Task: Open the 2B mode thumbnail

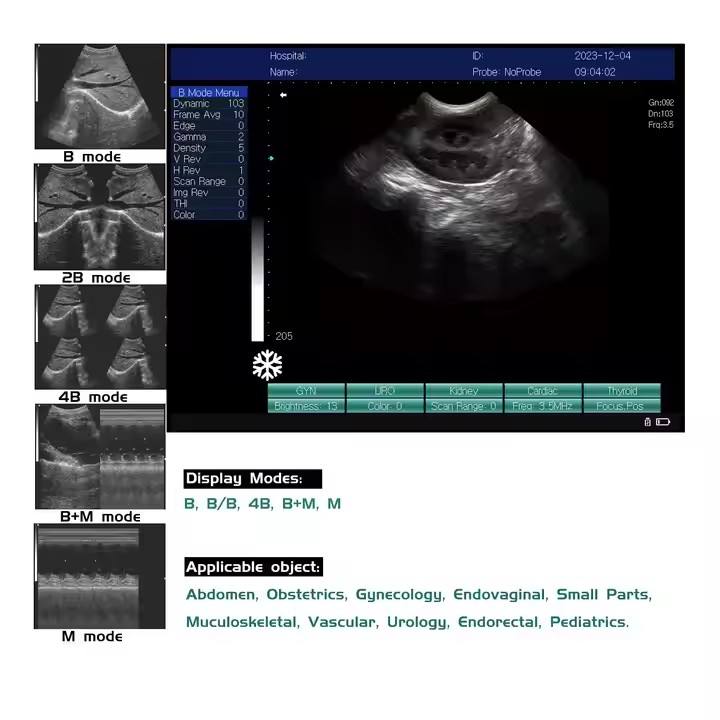Action: pyautogui.click(x=100, y=217)
